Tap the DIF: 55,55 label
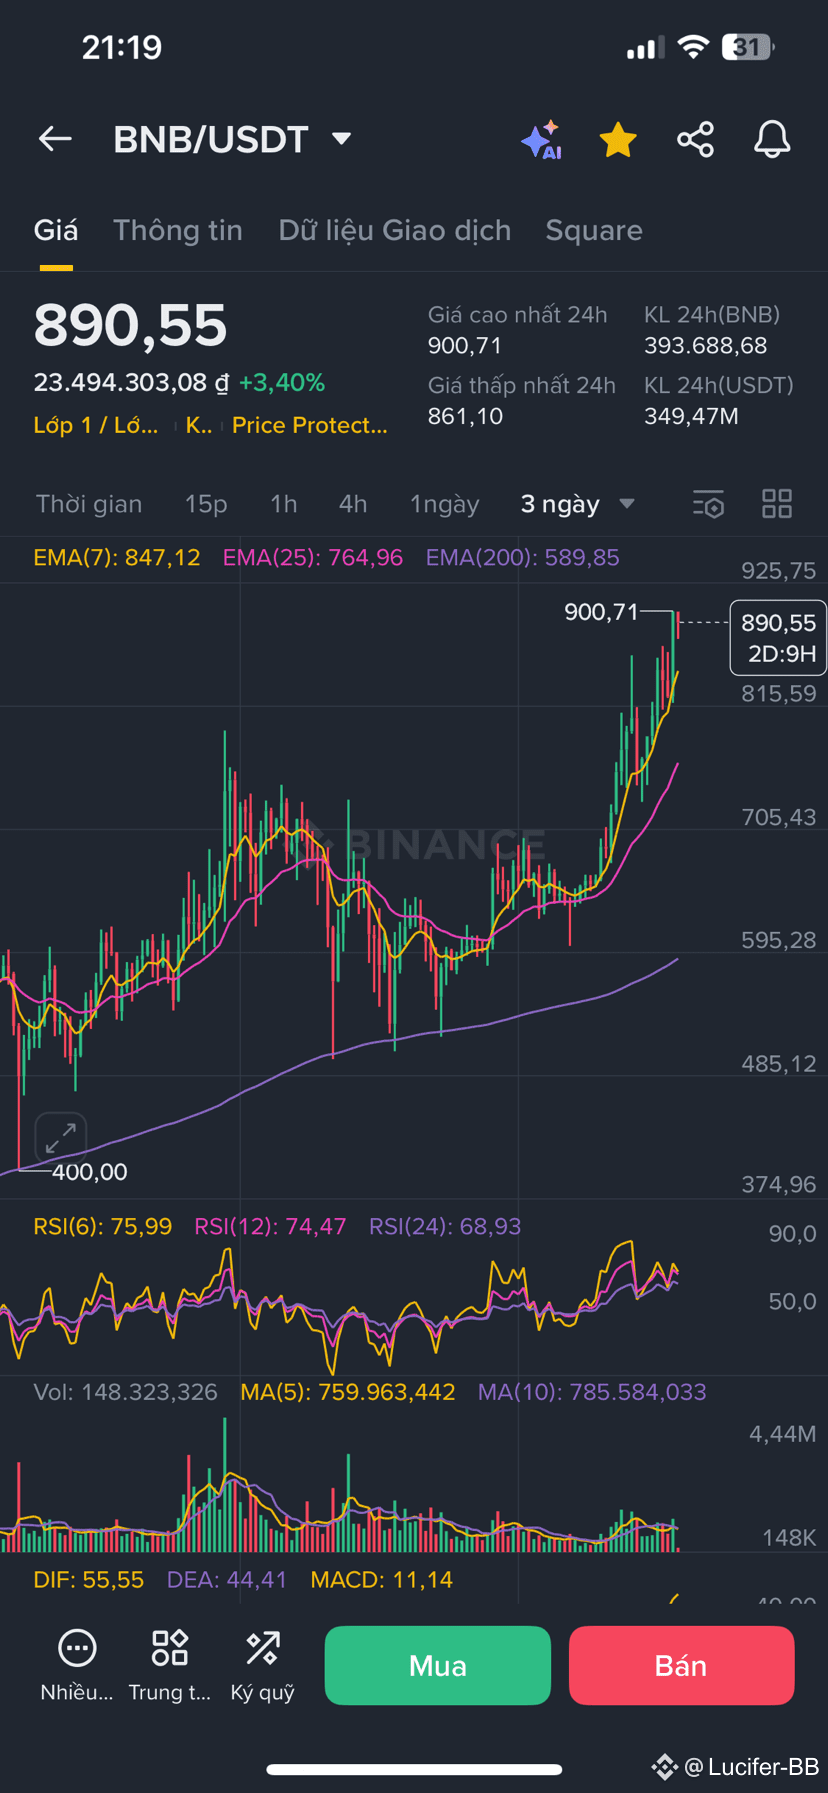This screenshot has width=828, height=1793. pos(89,1580)
